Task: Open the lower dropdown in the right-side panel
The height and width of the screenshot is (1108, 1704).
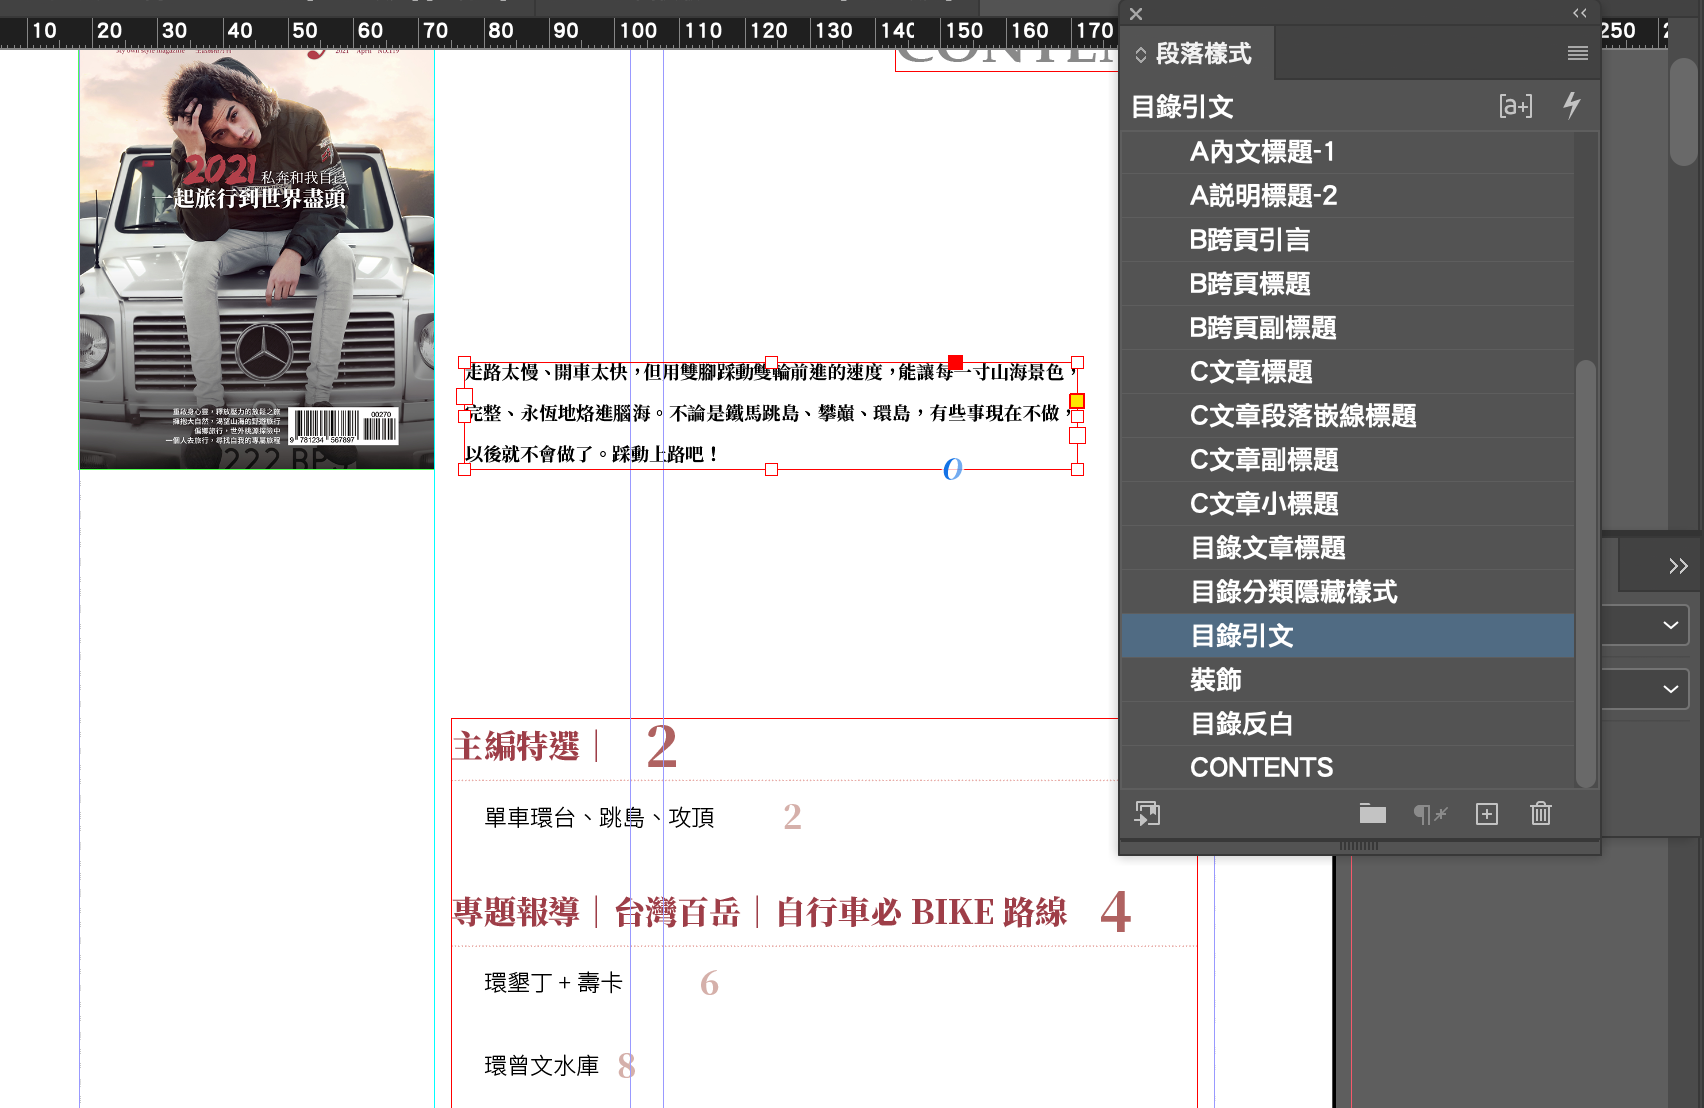Action: pyautogui.click(x=1670, y=689)
